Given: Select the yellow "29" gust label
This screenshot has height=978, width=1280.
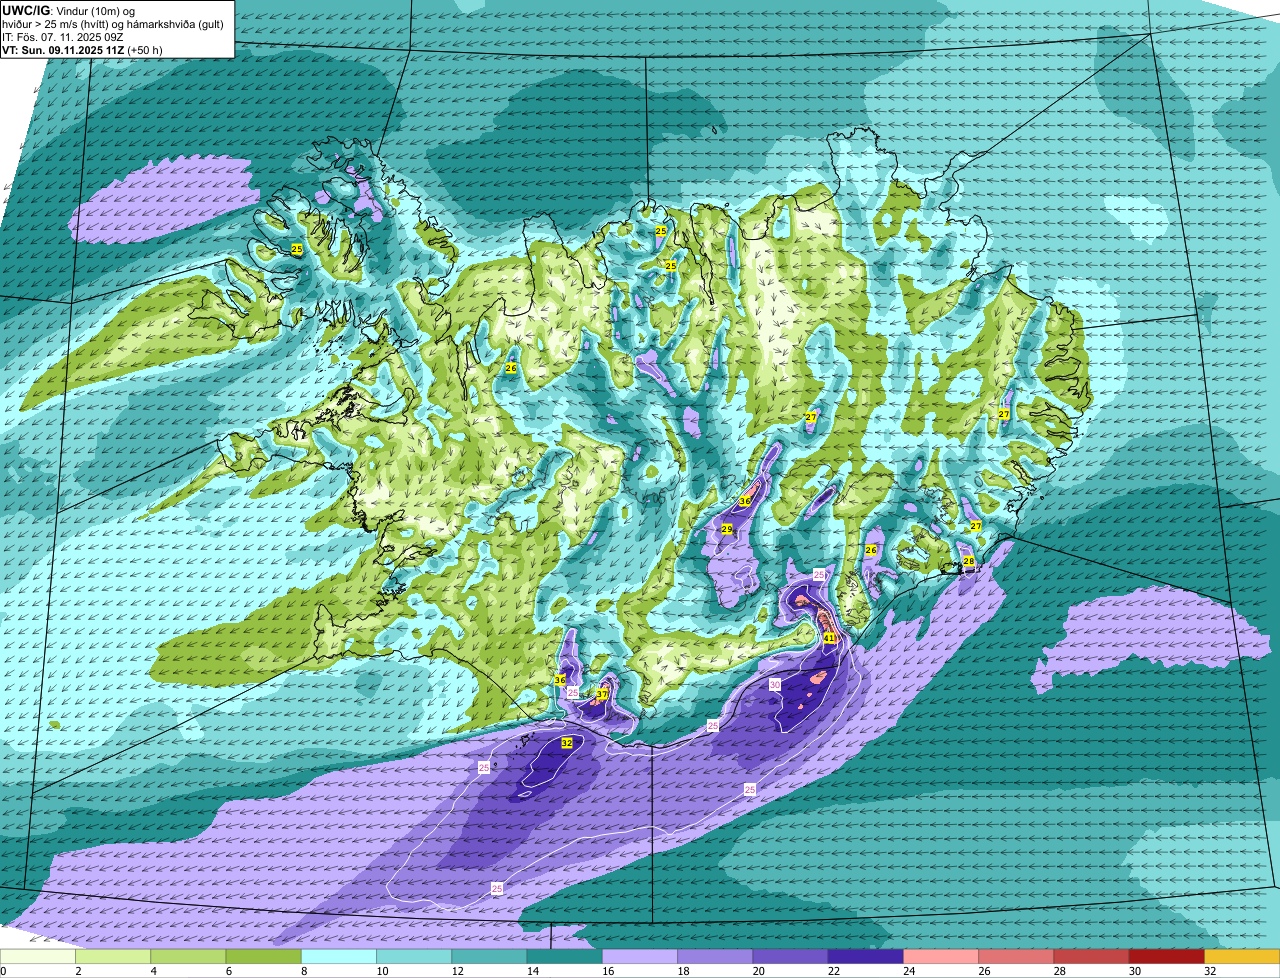Looking at the screenshot, I should pyautogui.click(x=727, y=529).
